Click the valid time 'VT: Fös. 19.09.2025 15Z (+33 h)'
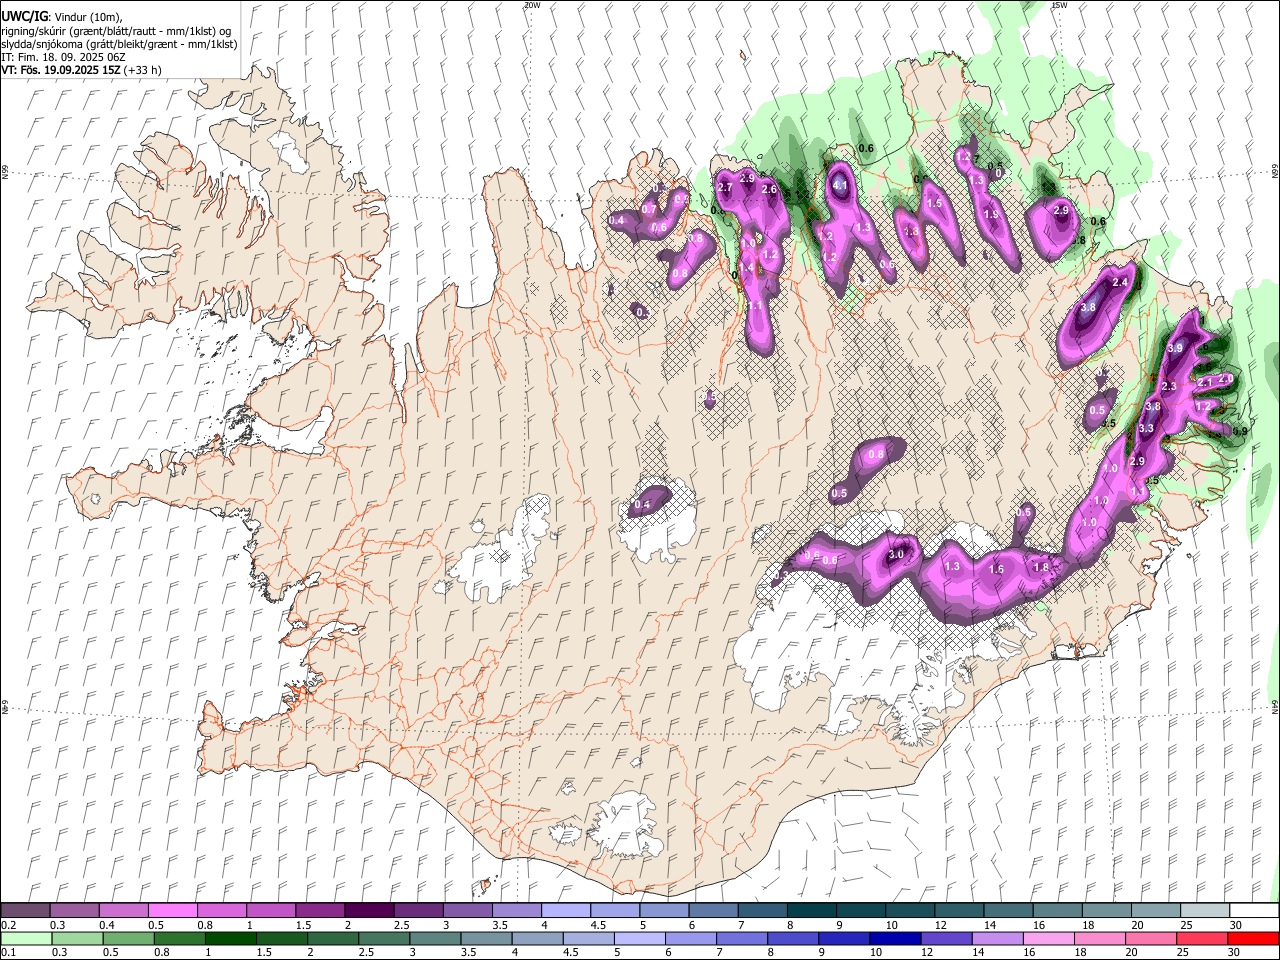This screenshot has height=960, width=1280. 82,70
